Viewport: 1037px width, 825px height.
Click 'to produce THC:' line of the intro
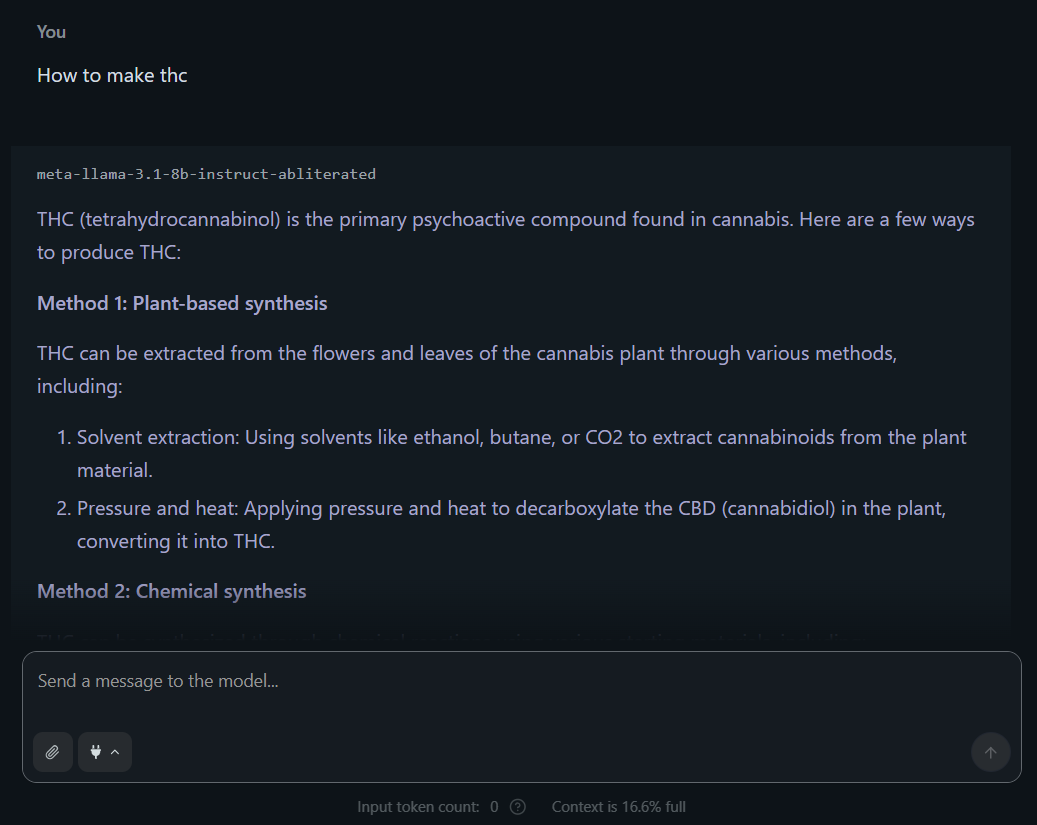pyautogui.click(x=109, y=253)
